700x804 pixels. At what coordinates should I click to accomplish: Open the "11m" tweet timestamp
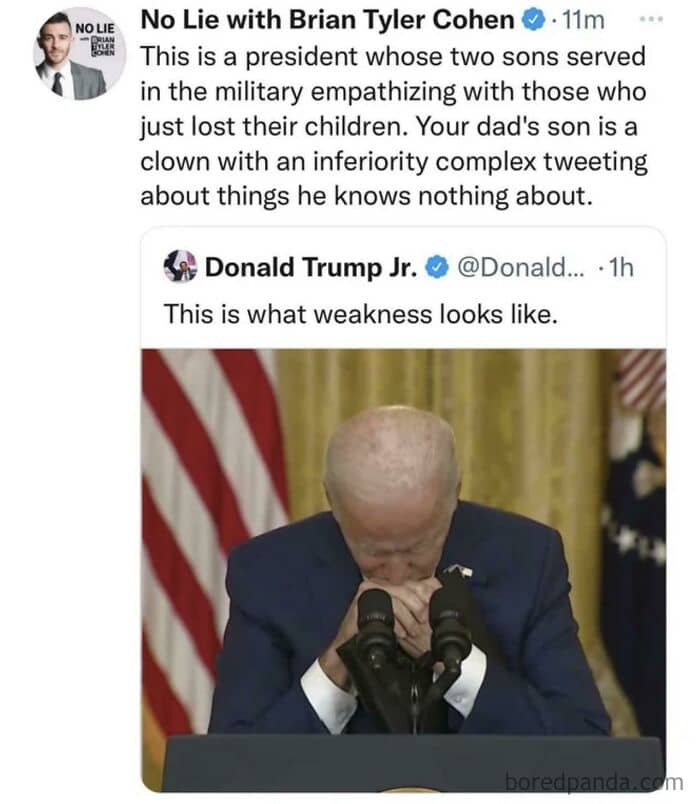[583, 21]
